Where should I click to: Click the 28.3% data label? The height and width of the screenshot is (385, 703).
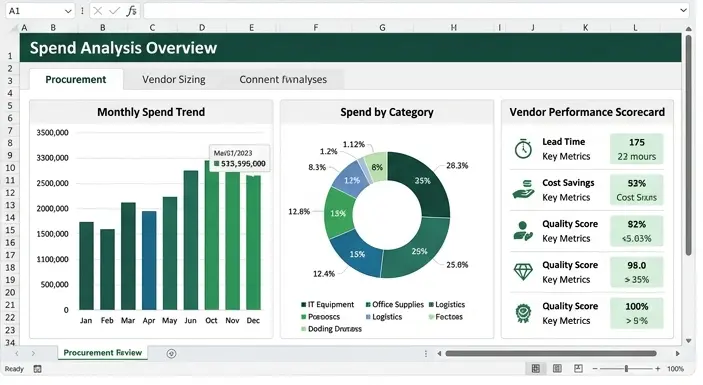pos(457,166)
